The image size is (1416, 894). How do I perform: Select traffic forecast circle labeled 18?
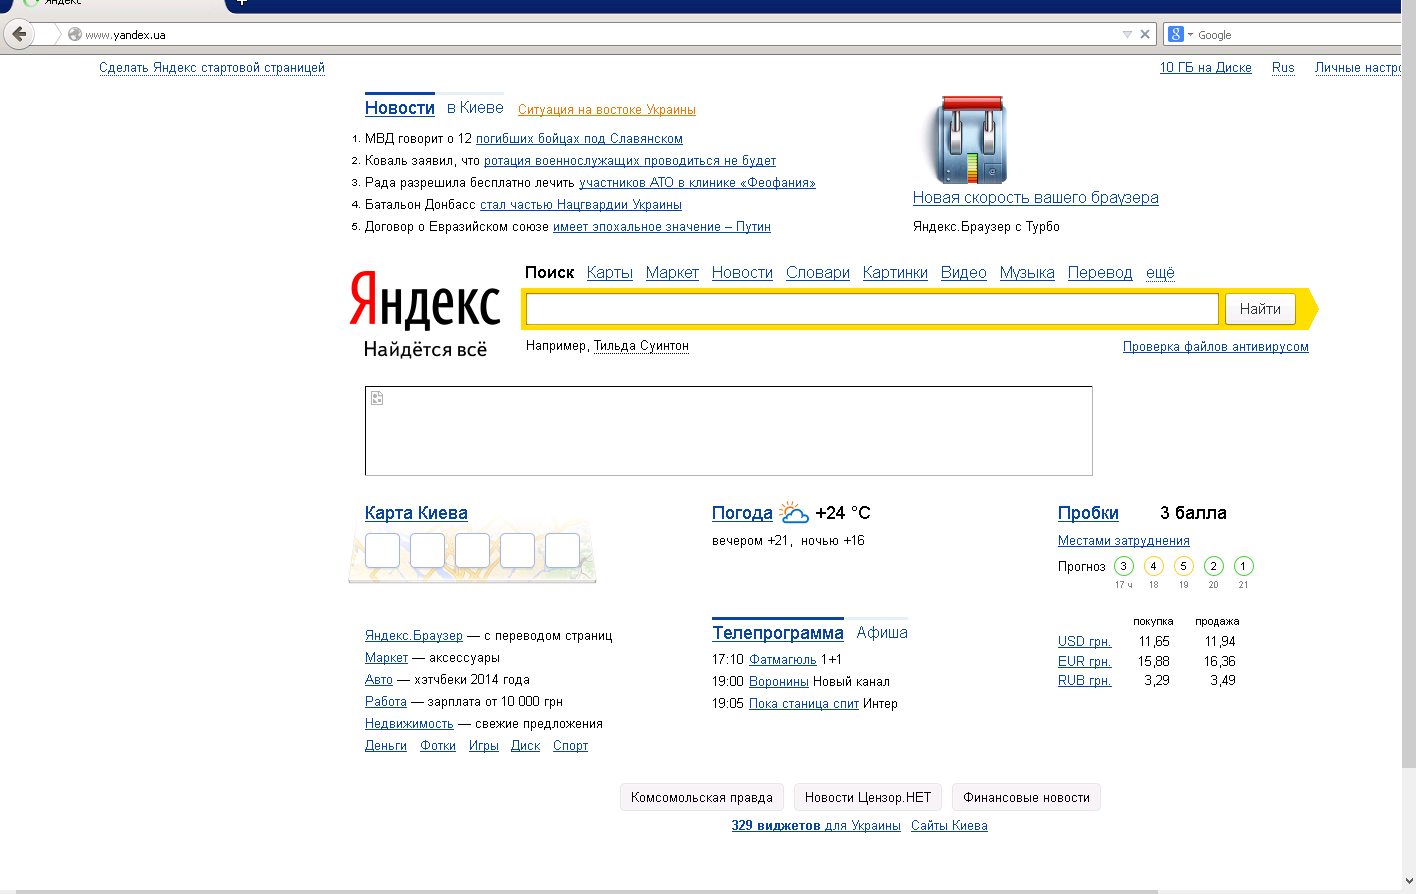1153,566
